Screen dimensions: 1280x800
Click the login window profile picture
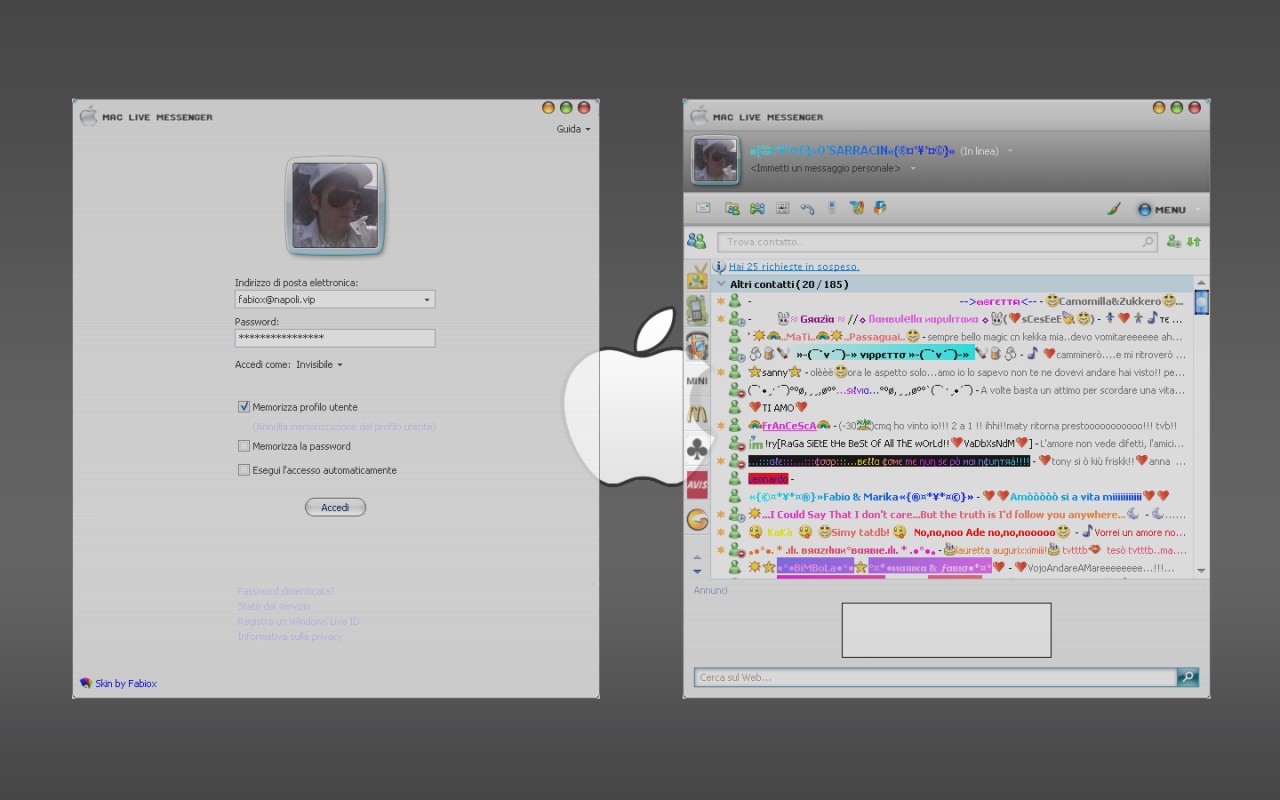tap(335, 206)
